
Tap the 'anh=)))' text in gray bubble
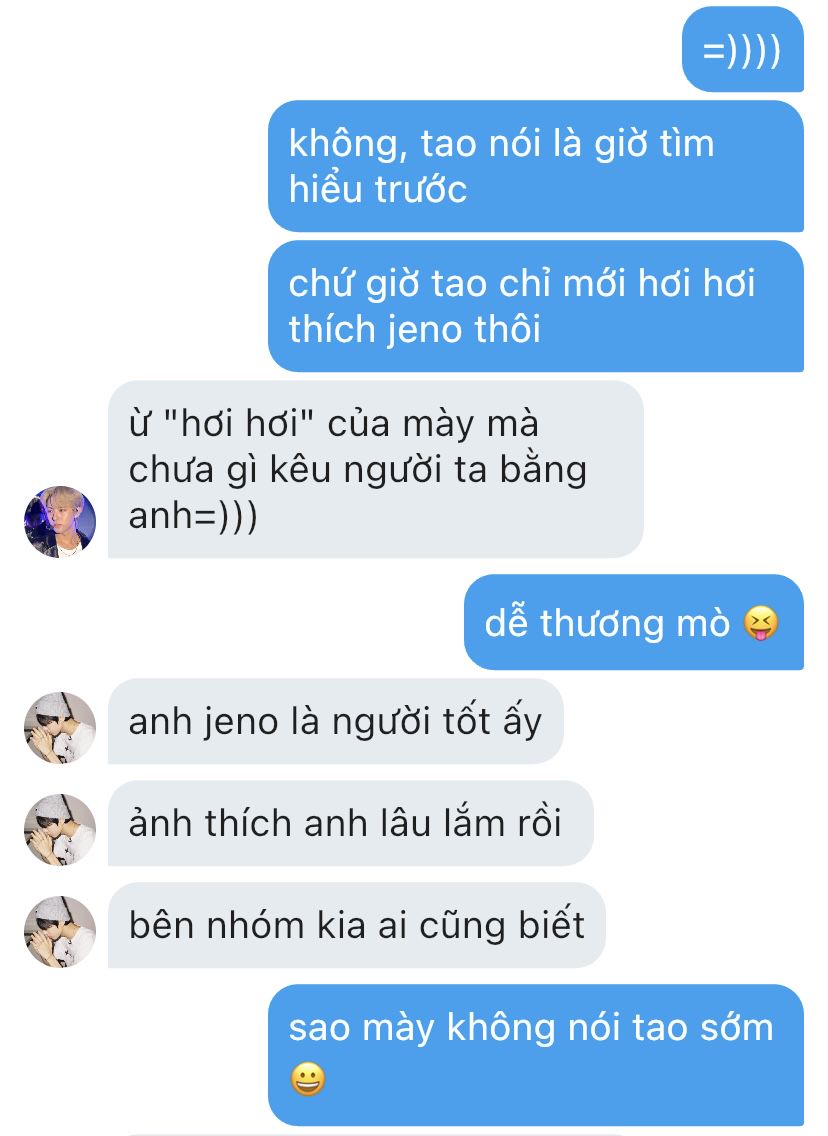click(193, 516)
